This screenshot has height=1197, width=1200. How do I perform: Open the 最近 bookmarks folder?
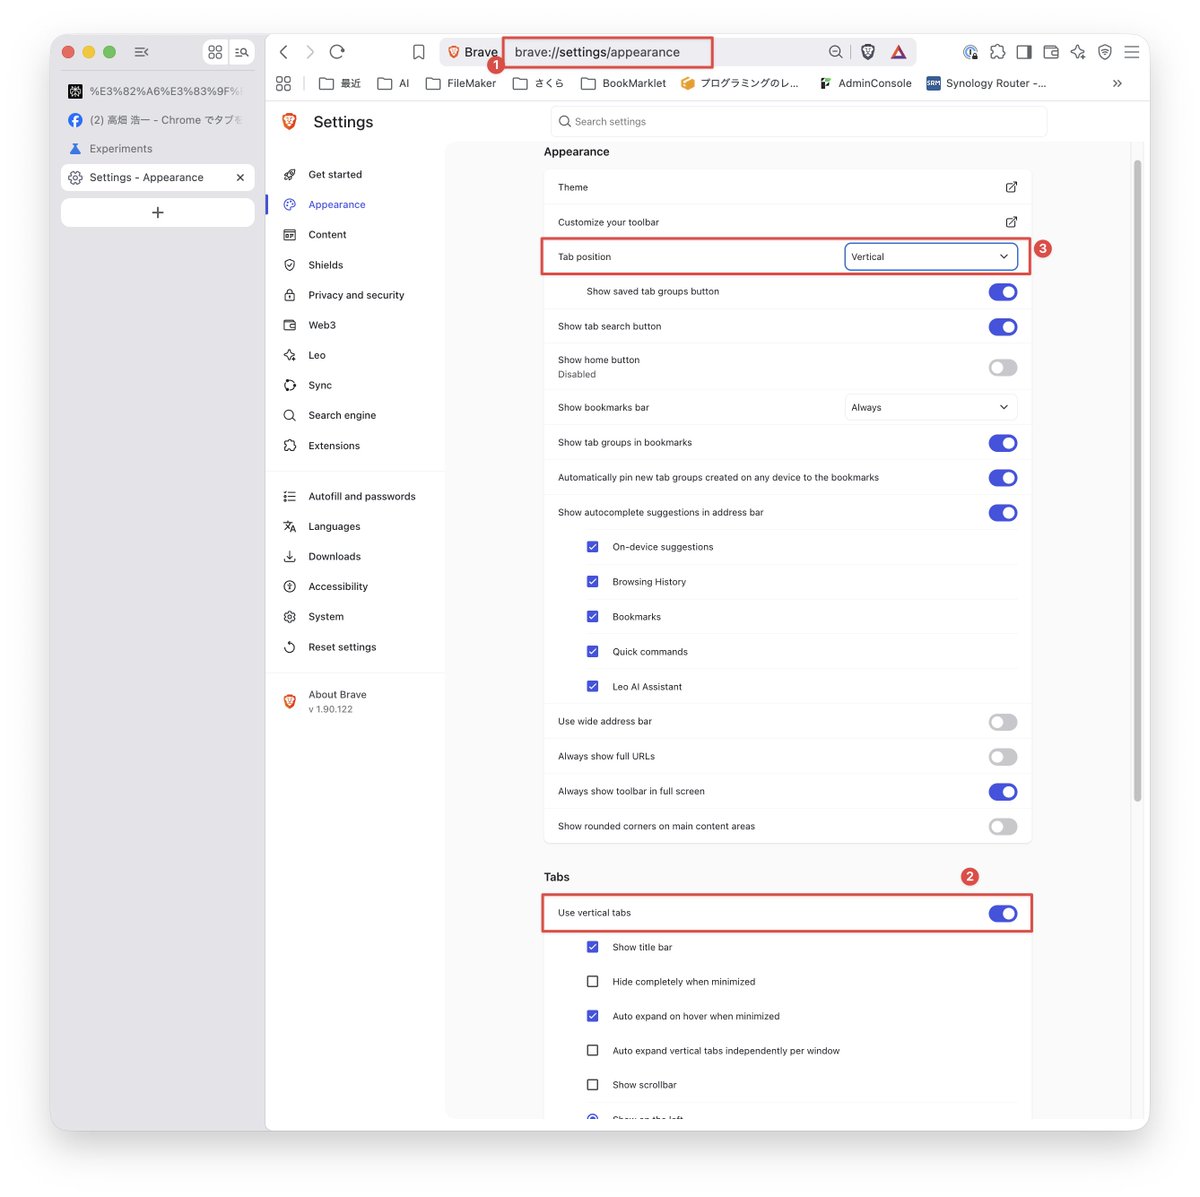[x=340, y=84]
